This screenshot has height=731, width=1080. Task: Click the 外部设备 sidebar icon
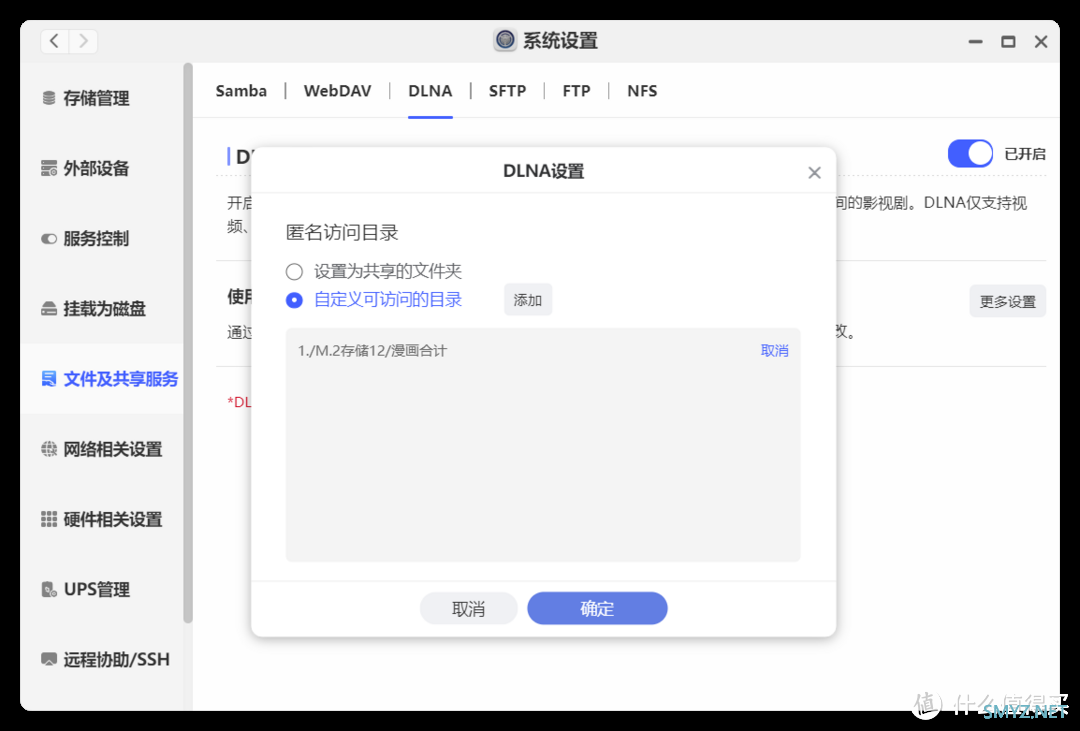point(49,168)
